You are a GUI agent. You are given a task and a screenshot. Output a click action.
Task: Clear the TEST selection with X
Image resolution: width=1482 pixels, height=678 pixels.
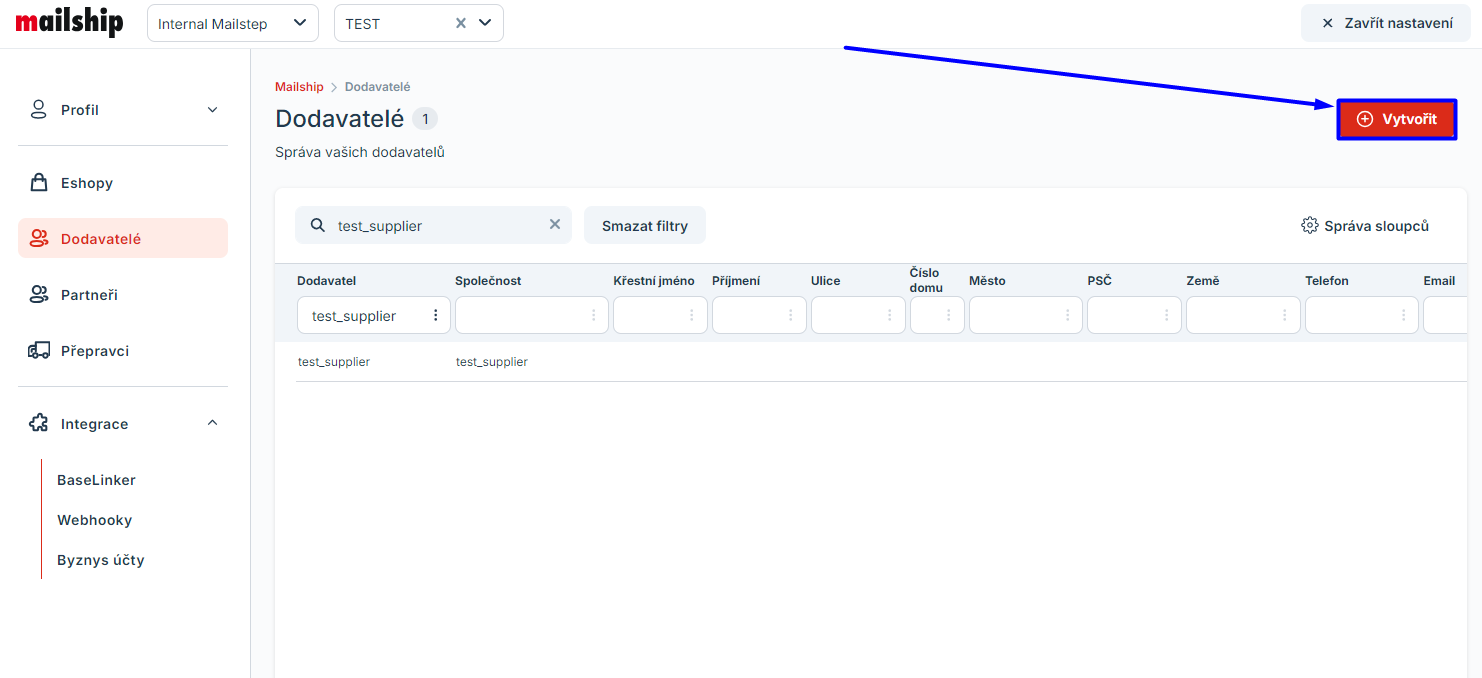tap(461, 23)
